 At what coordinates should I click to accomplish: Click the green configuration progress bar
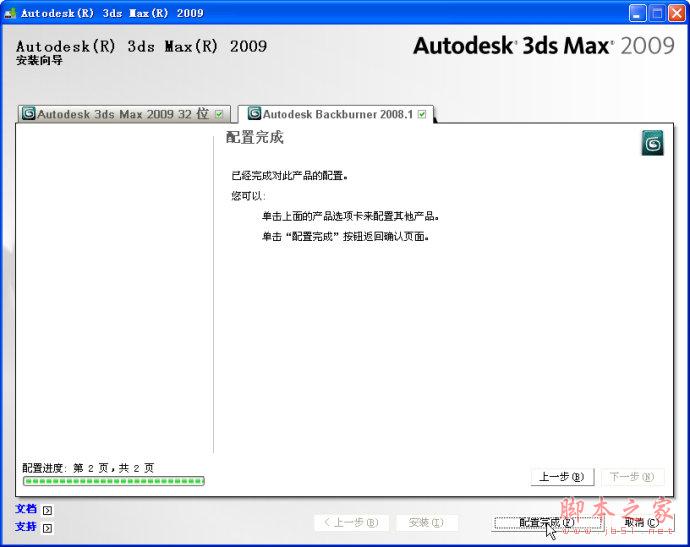pyautogui.click(x=114, y=481)
